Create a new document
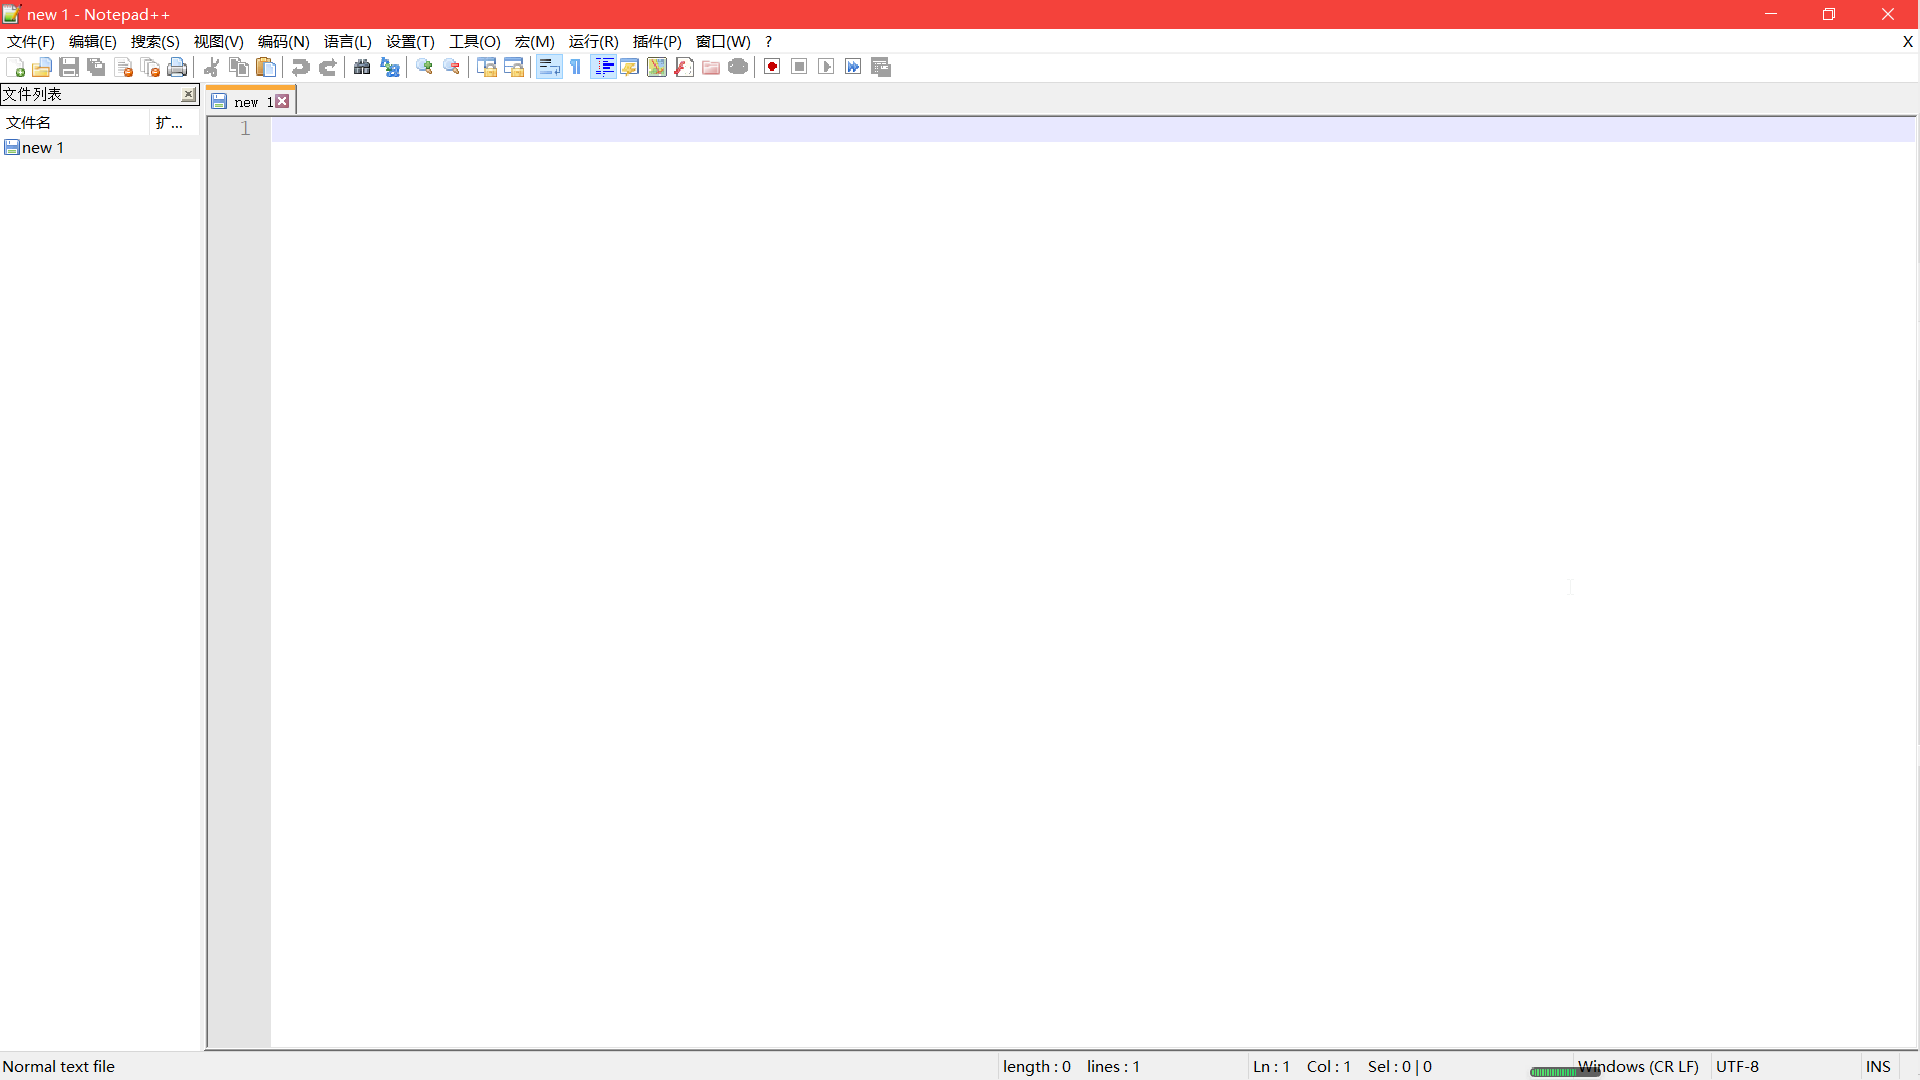The height and width of the screenshot is (1080, 1920). (x=15, y=67)
